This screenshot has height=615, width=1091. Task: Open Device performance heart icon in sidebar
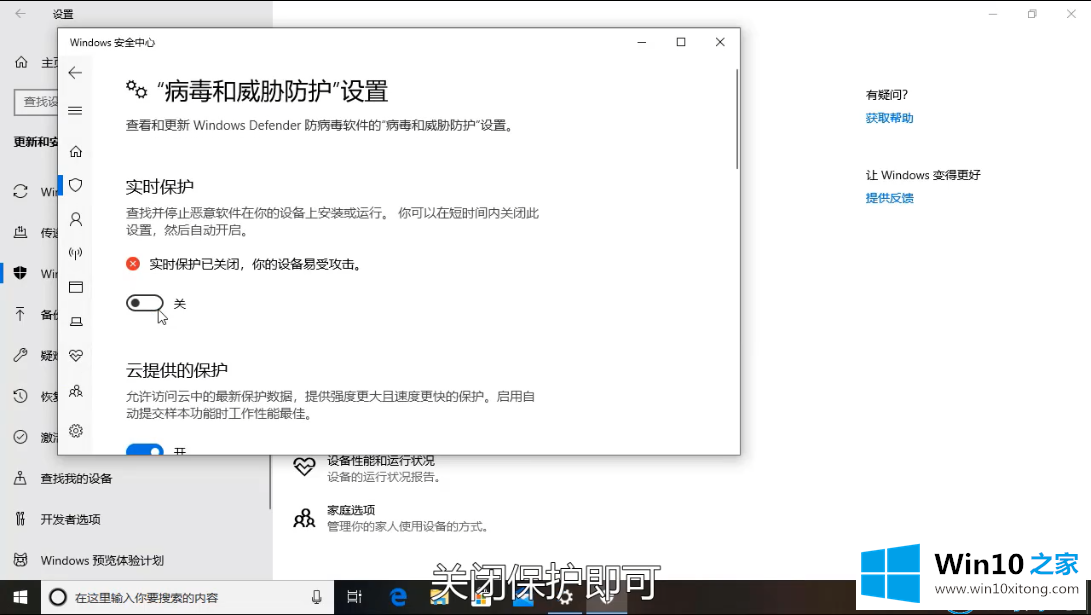pyautogui.click(x=76, y=356)
